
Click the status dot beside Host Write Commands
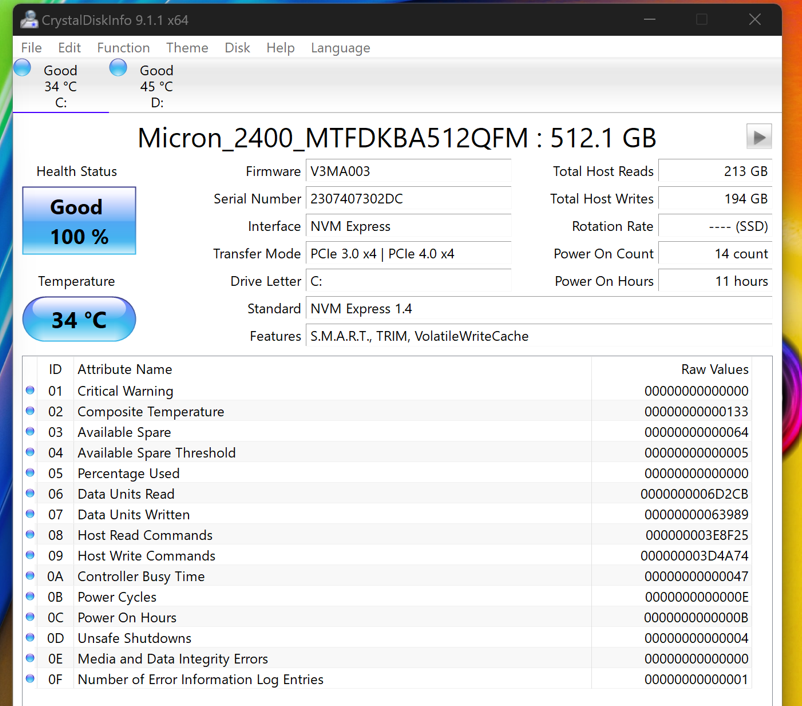pos(30,555)
